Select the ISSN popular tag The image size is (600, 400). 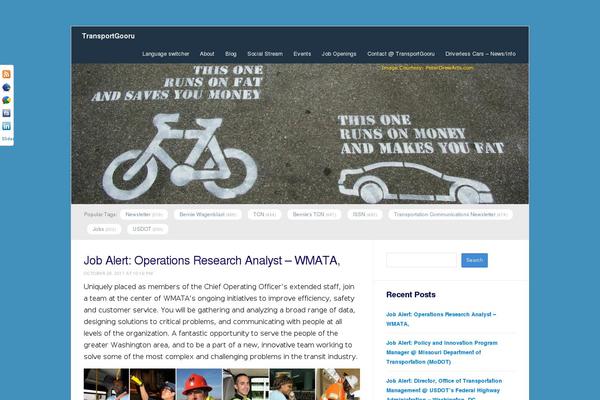(365, 214)
